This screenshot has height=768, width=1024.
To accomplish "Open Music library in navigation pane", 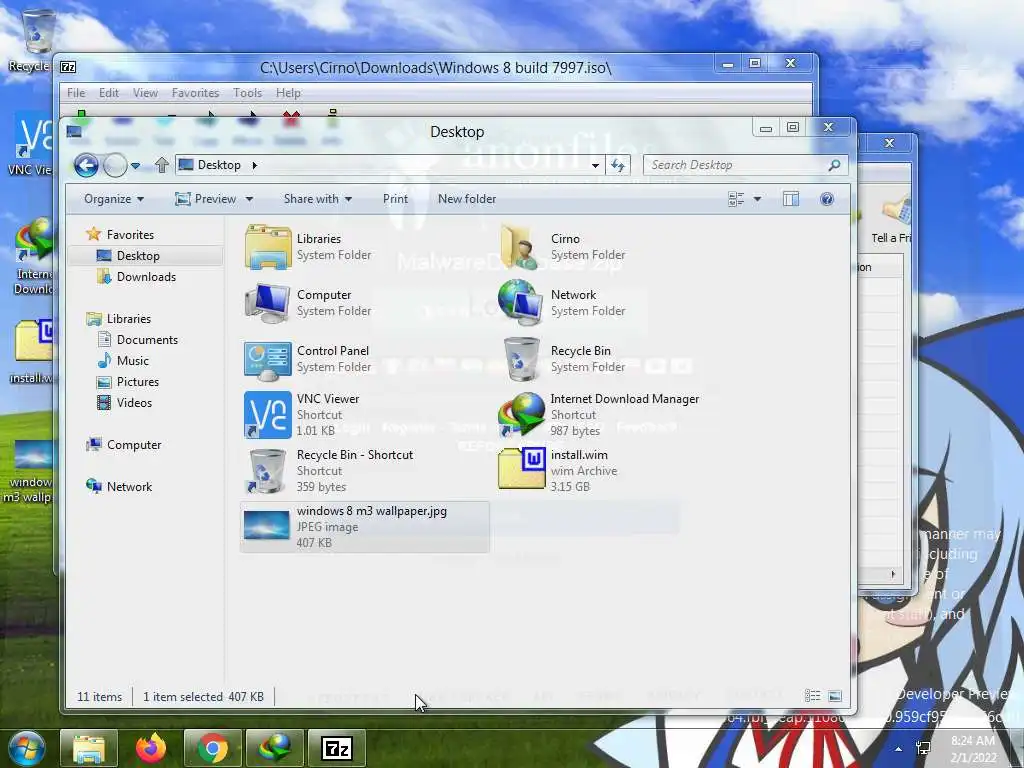I will point(123,360).
